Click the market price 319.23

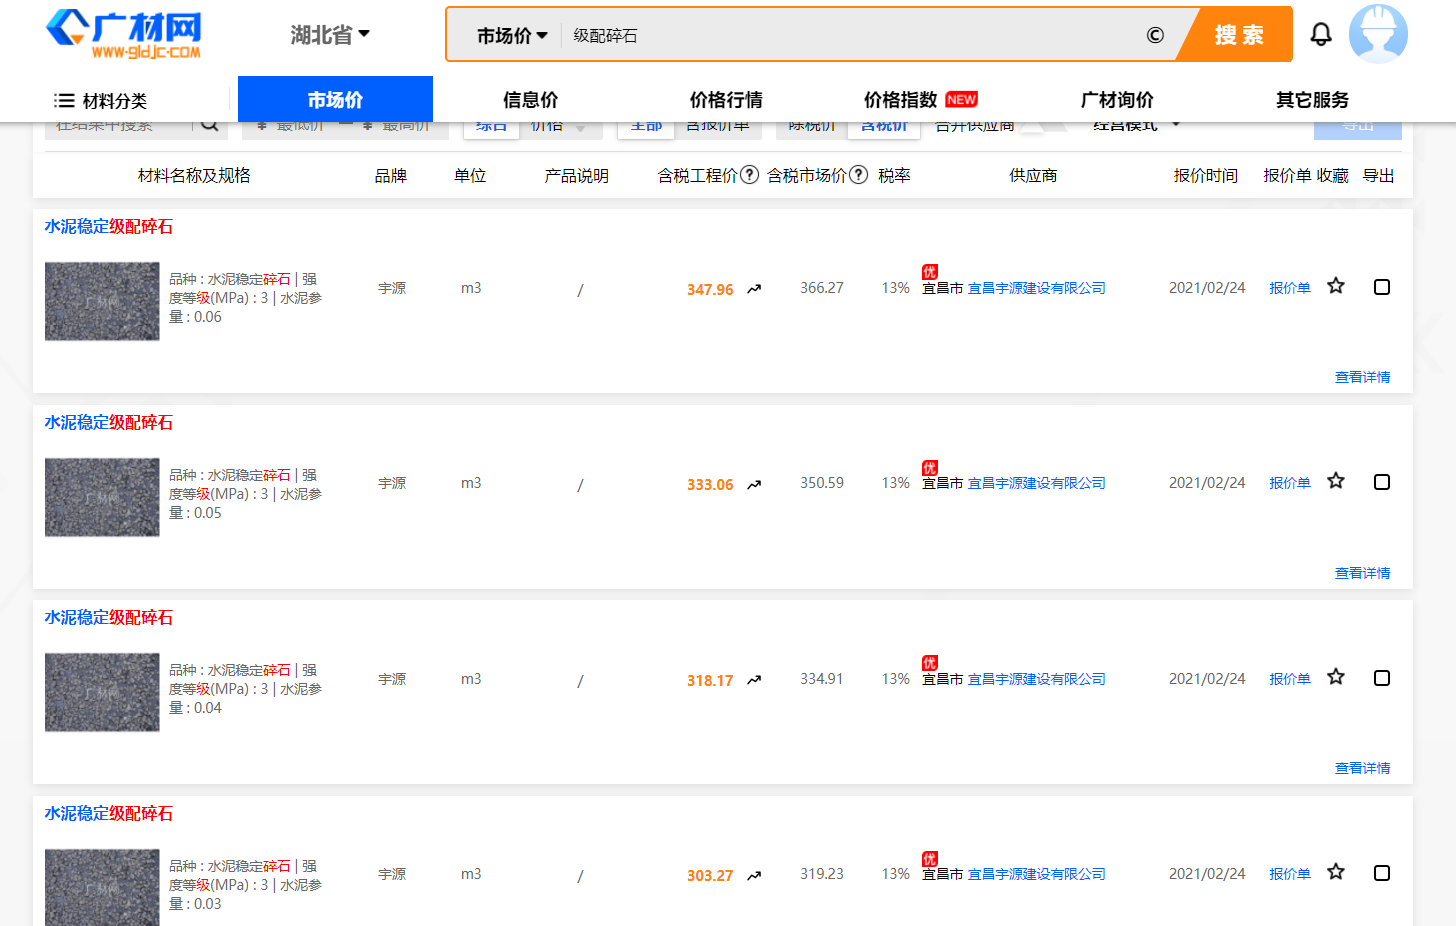click(x=822, y=874)
